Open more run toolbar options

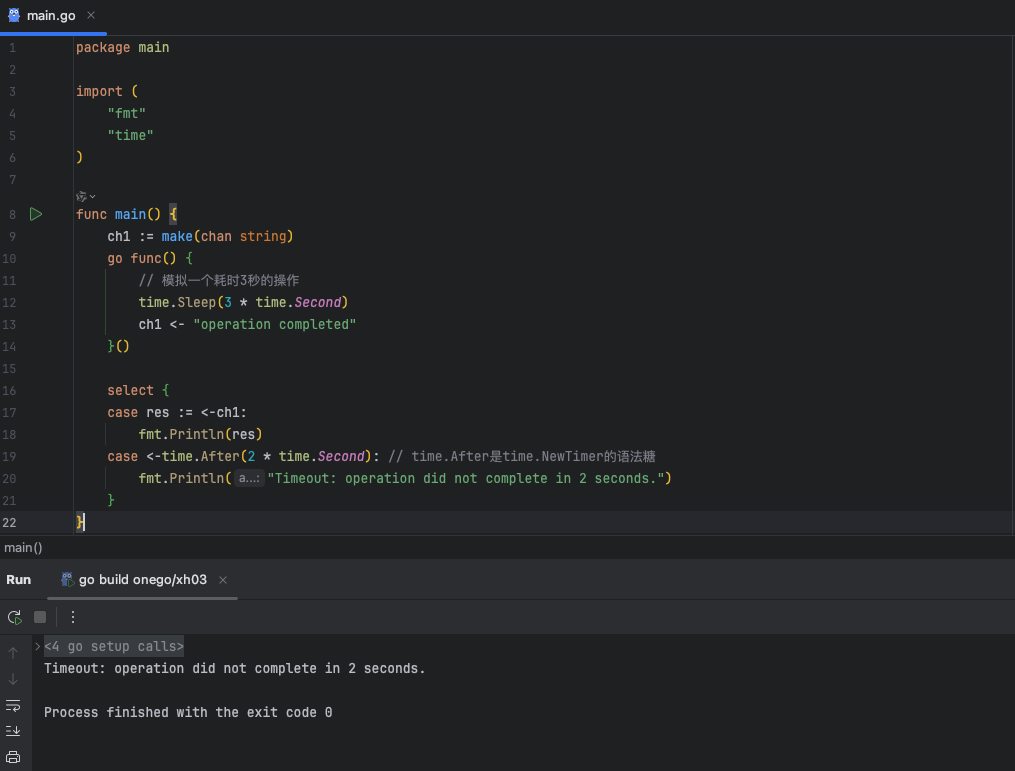pyautogui.click(x=72, y=617)
